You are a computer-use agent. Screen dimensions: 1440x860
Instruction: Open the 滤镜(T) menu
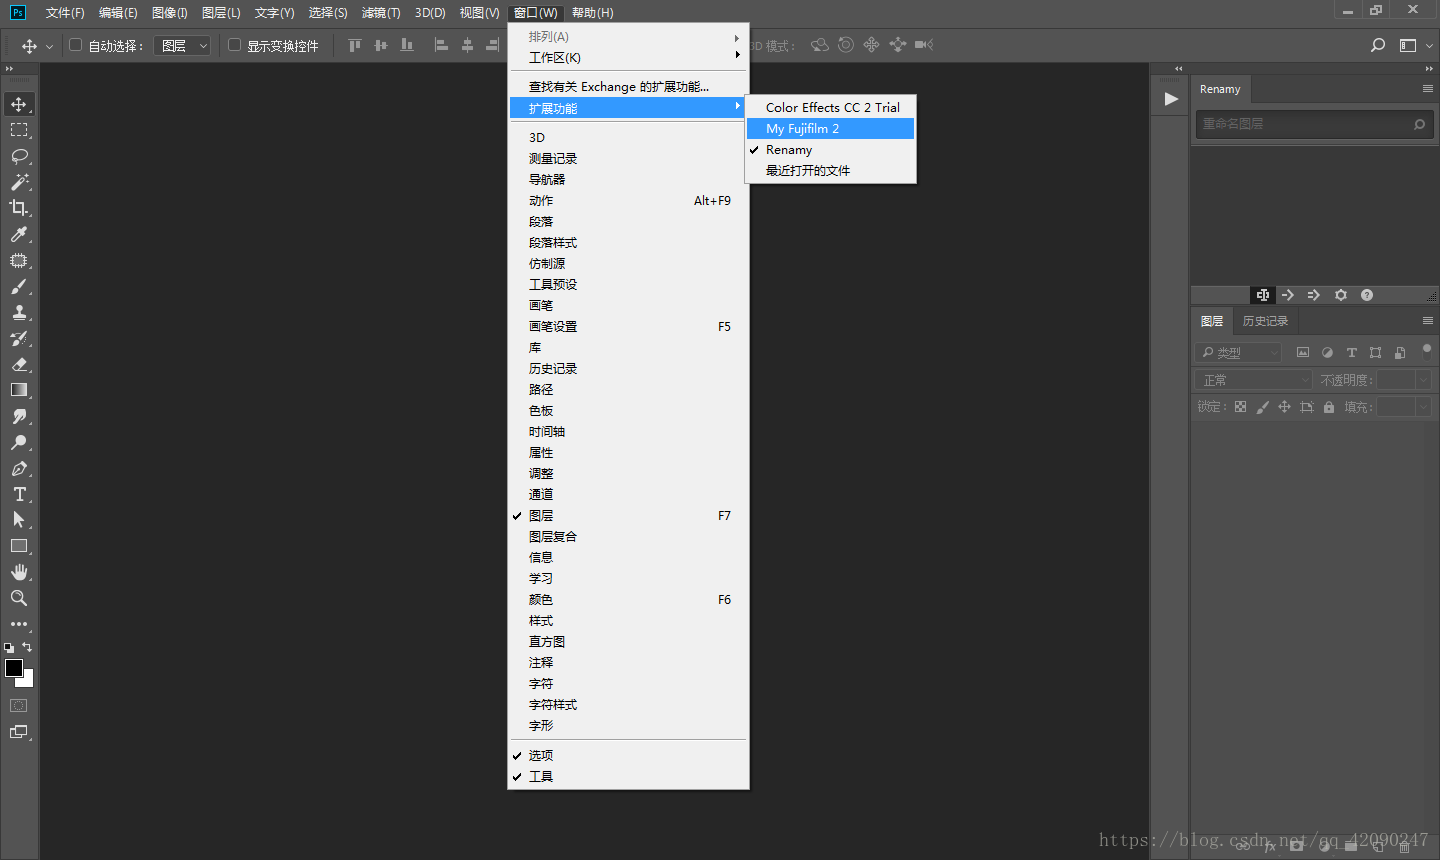pyautogui.click(x=381, y=13)
